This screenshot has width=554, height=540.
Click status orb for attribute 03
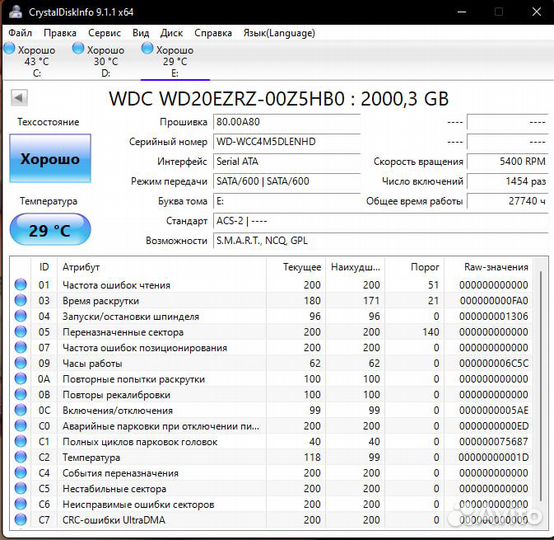21,300
